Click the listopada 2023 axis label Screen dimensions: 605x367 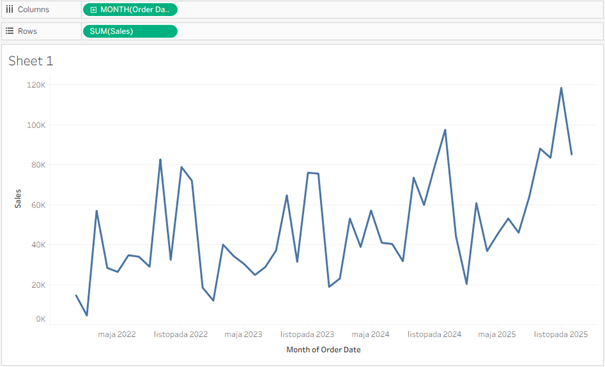(x=307, y=334)
